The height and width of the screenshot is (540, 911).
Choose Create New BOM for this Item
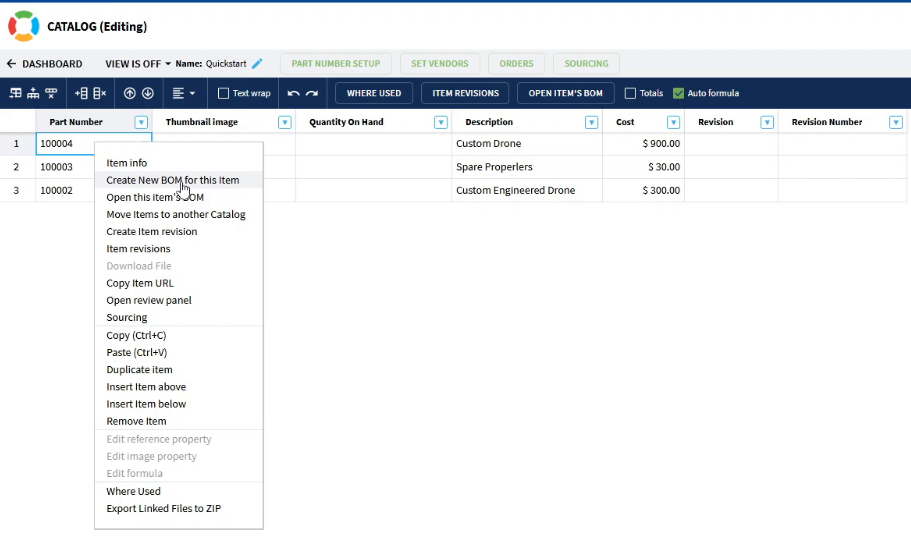pos(179,180)
